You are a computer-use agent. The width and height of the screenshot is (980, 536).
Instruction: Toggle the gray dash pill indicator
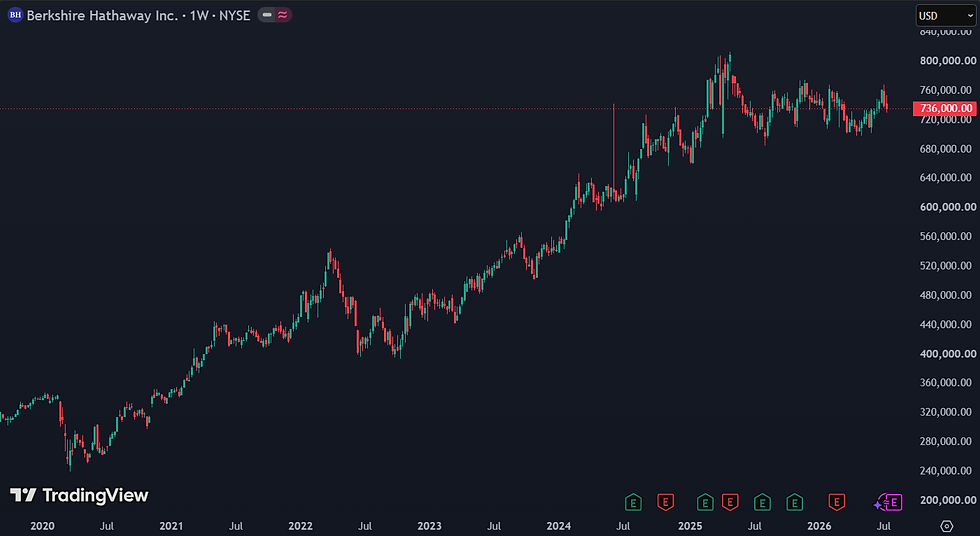[267, 15]
